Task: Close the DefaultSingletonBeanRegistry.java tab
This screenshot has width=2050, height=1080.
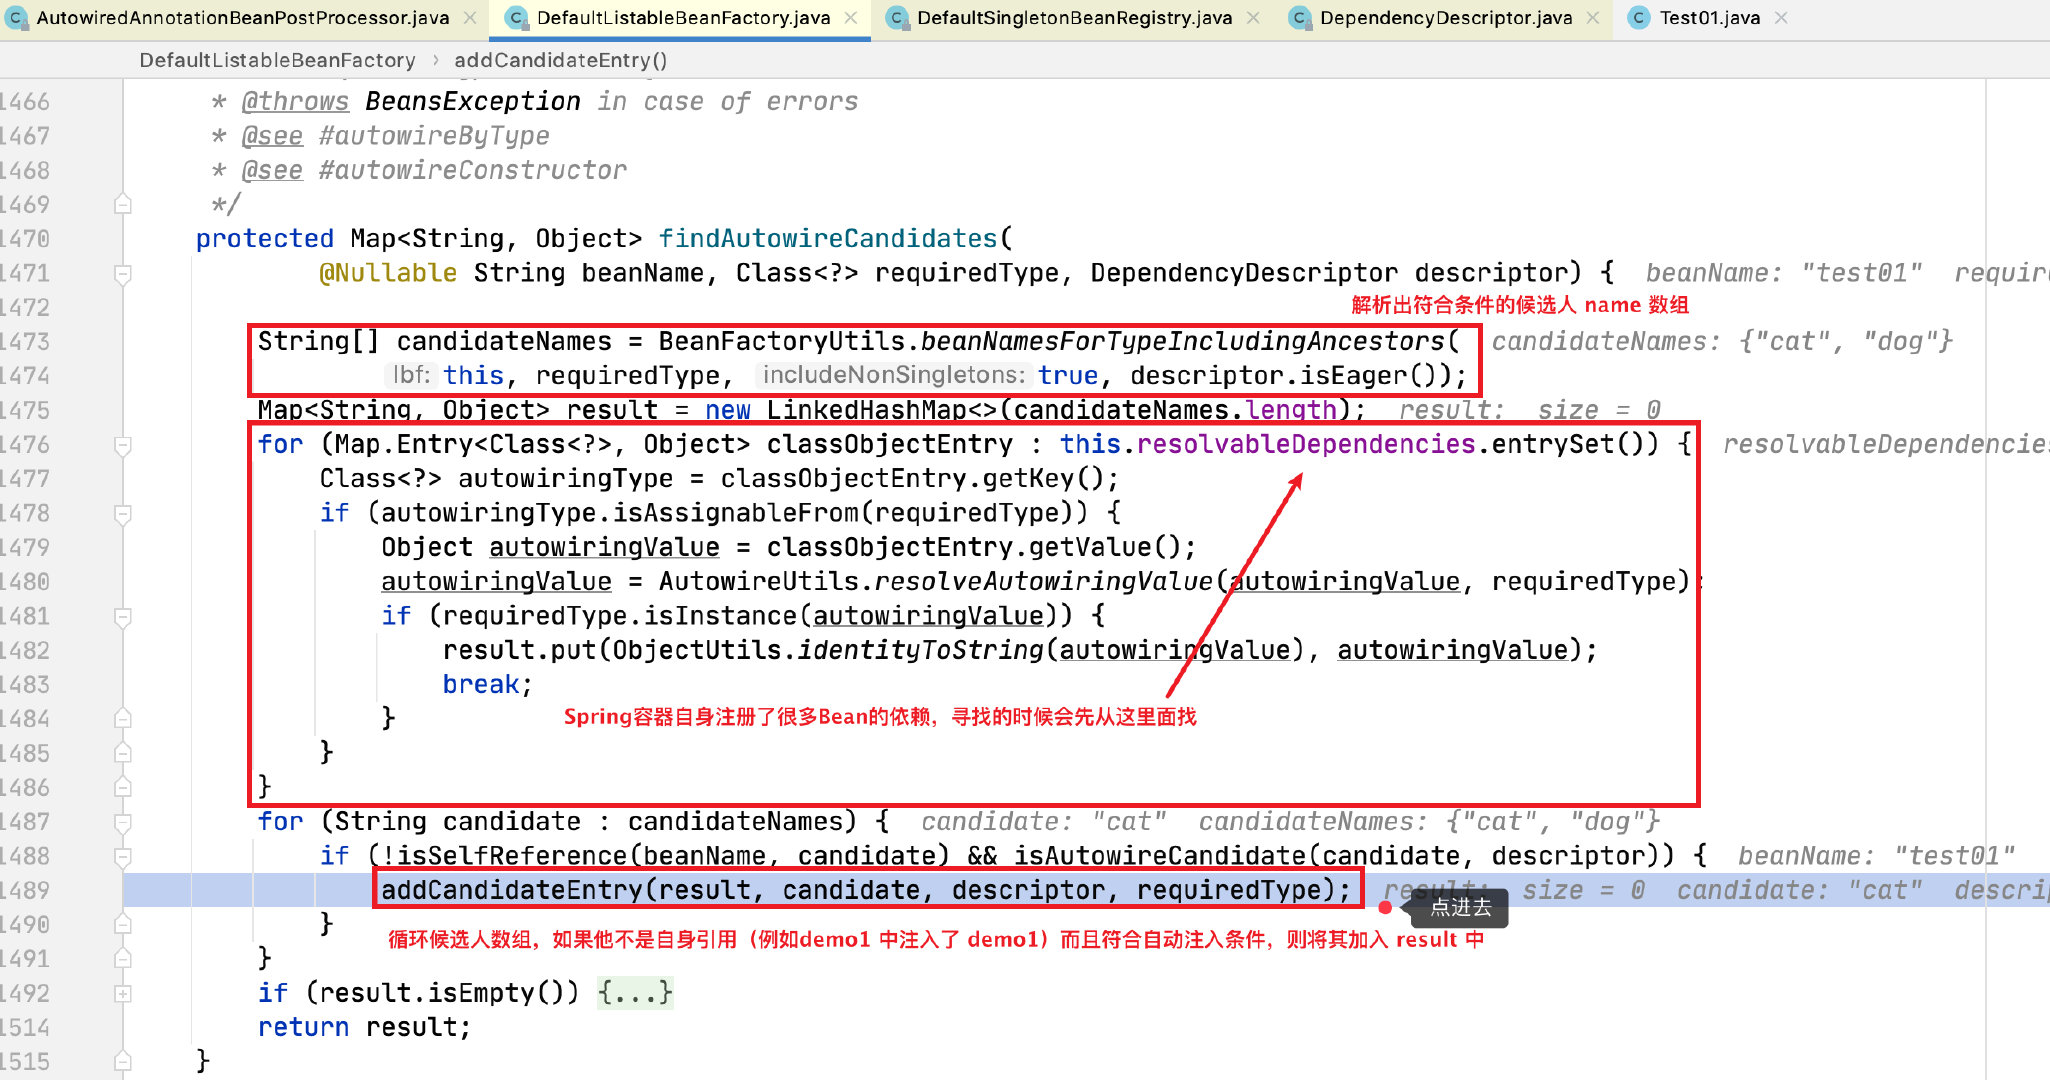Action: click(x=1253, y=18)
